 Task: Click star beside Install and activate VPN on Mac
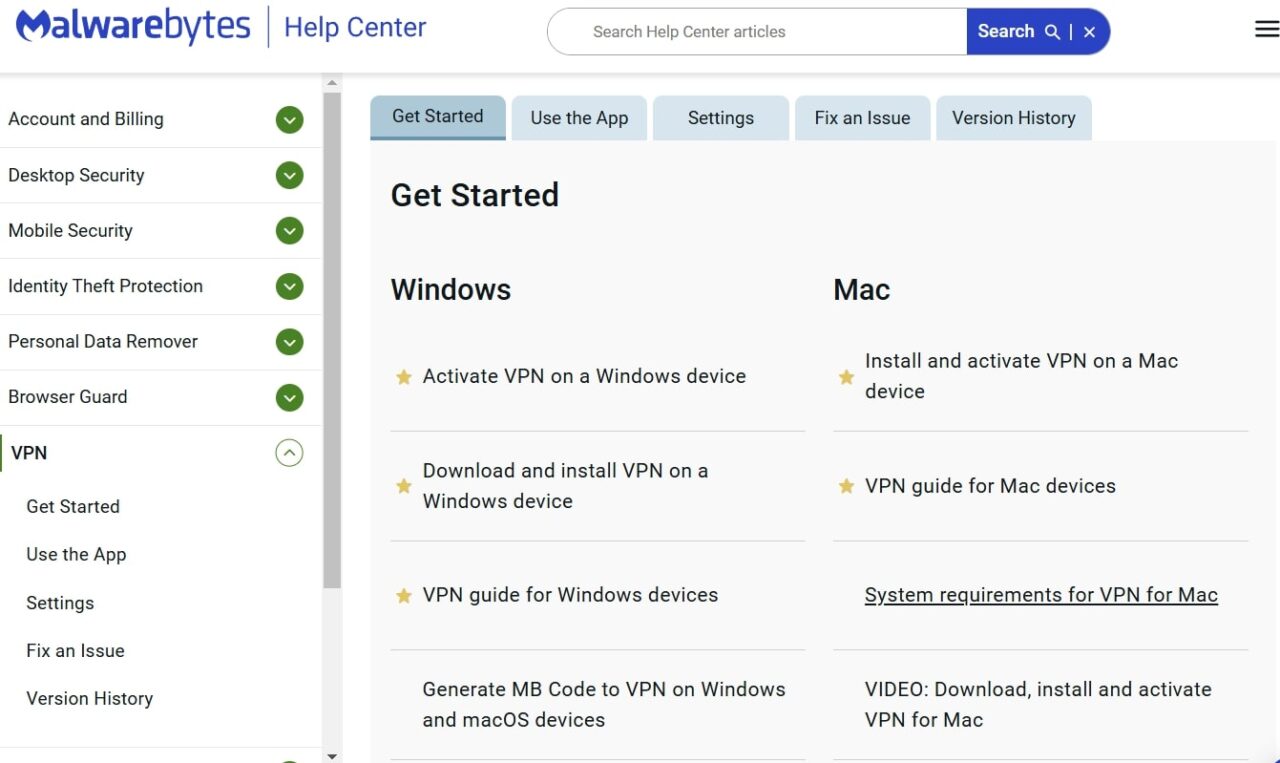click(846, 377)
